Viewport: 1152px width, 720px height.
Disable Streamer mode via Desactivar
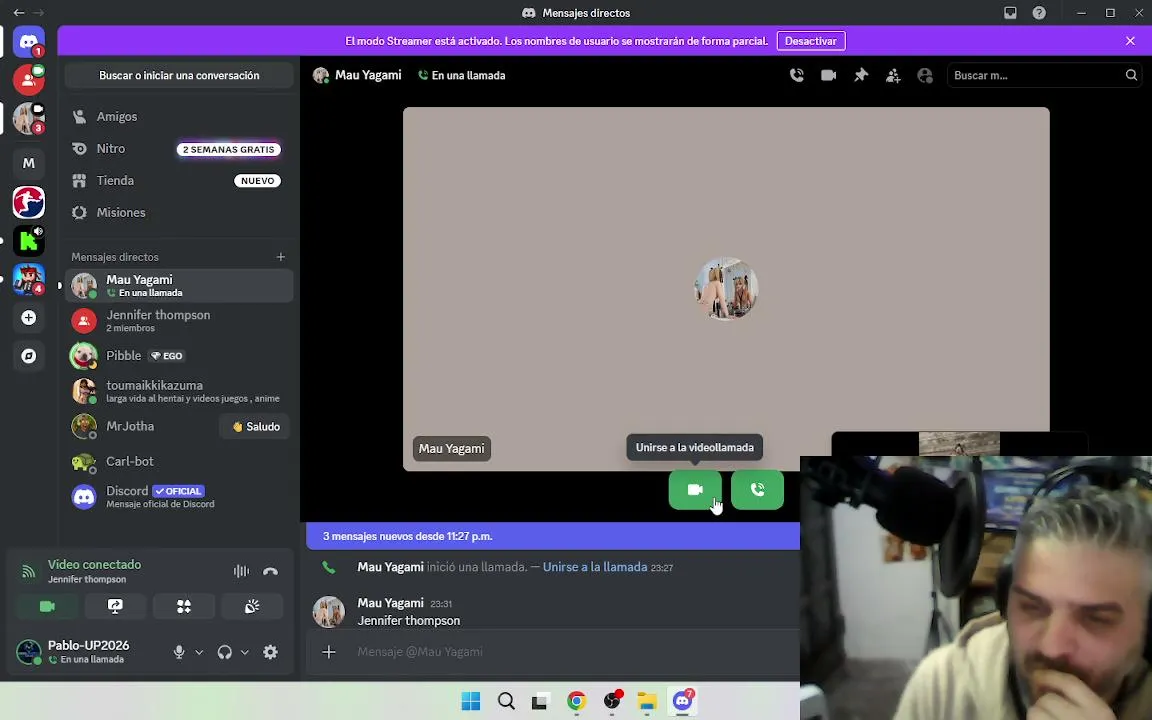[811, 41]
